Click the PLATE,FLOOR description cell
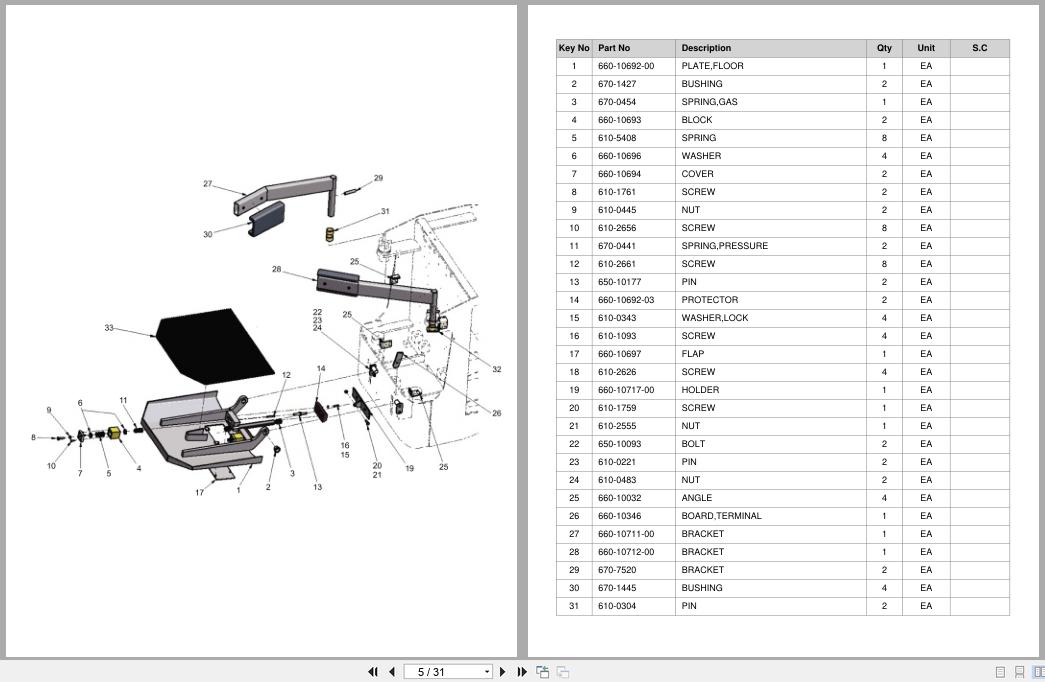1045x682 pixels. (x=712, y=66)
